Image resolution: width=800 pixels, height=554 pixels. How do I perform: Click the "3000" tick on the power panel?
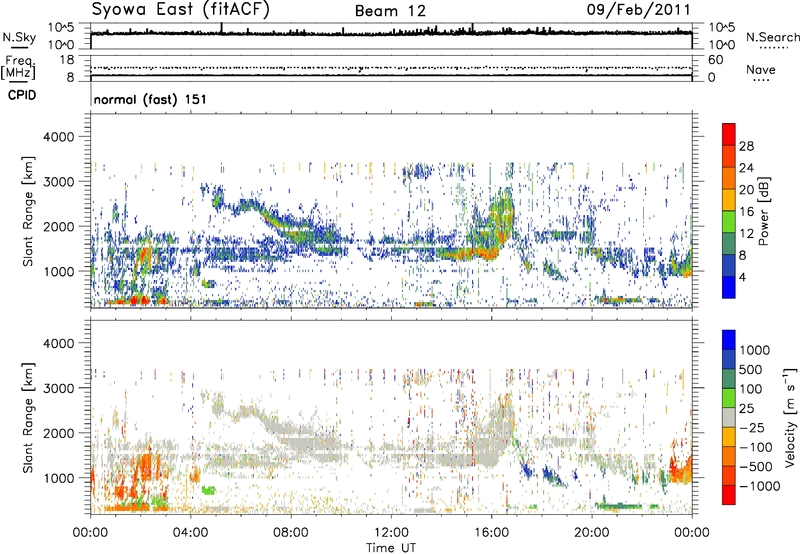[x=58, y=182]
